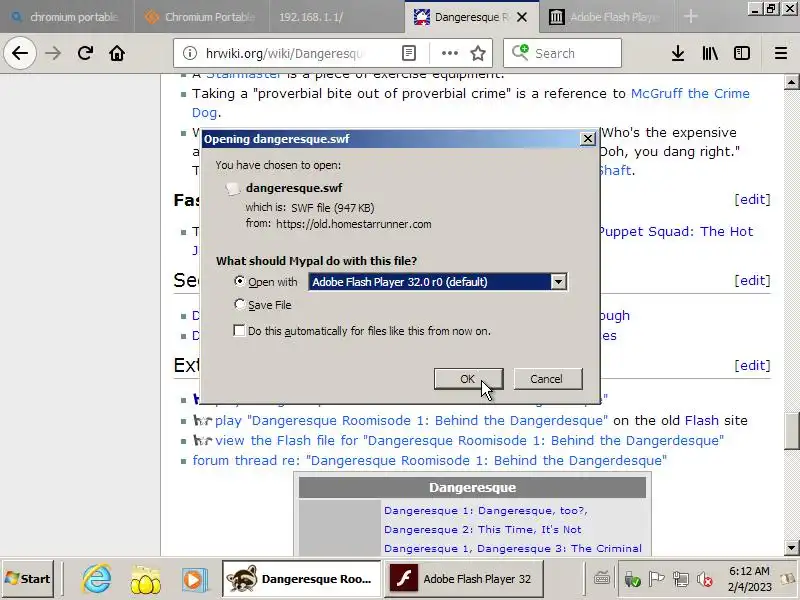Viewport: 800px width, 600px height.
Task: Click the Forward arrow button
Action: [x=53, y=53]
